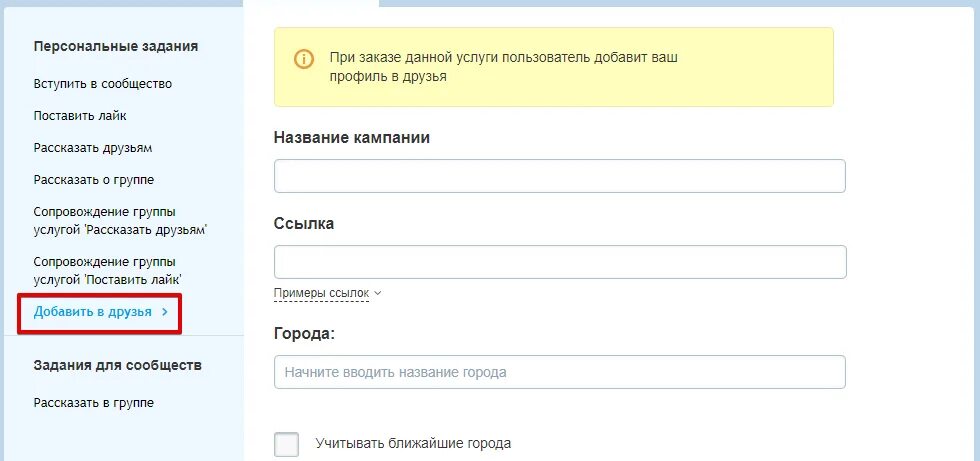Click the 'Учитывать ближайшие города' label text

tap(413, 443)
